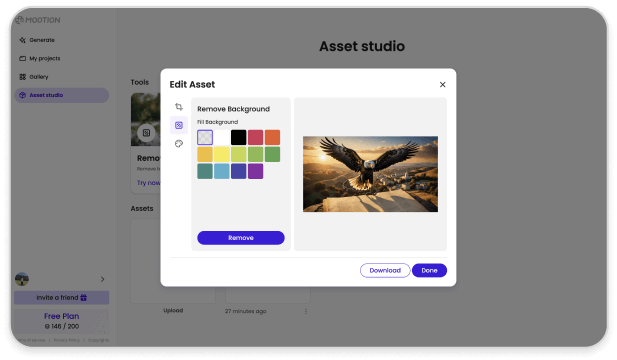
Task: Click Invite a friend button
Action: tap(62, 298)
